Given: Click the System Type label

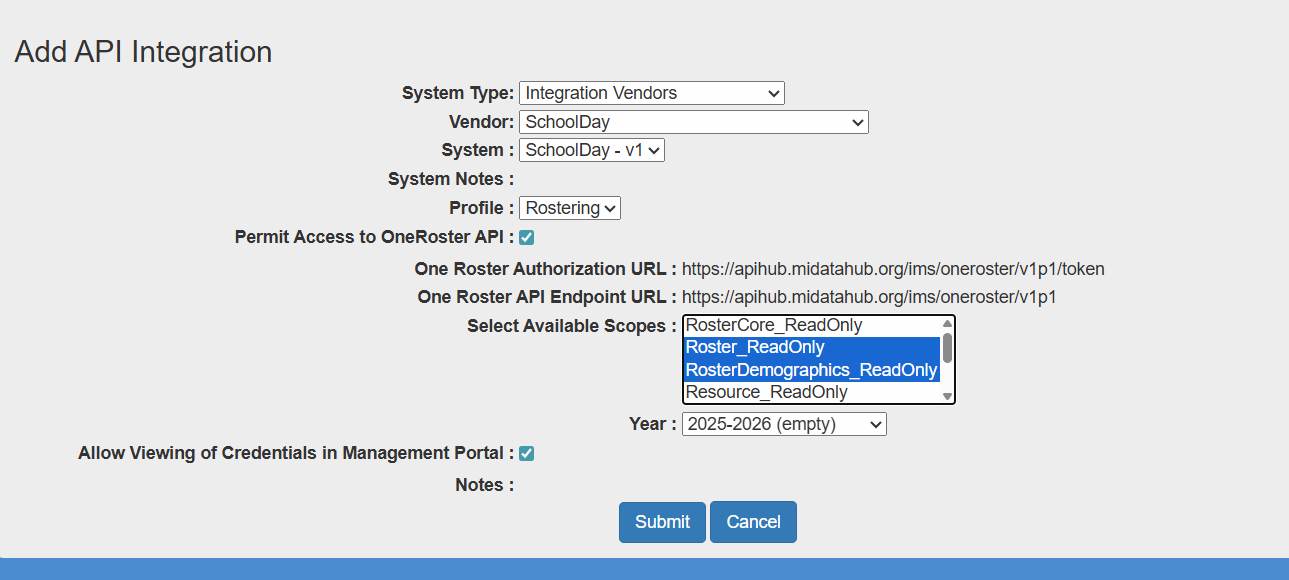Looking at the screenshot, I should tap(458, 93).
